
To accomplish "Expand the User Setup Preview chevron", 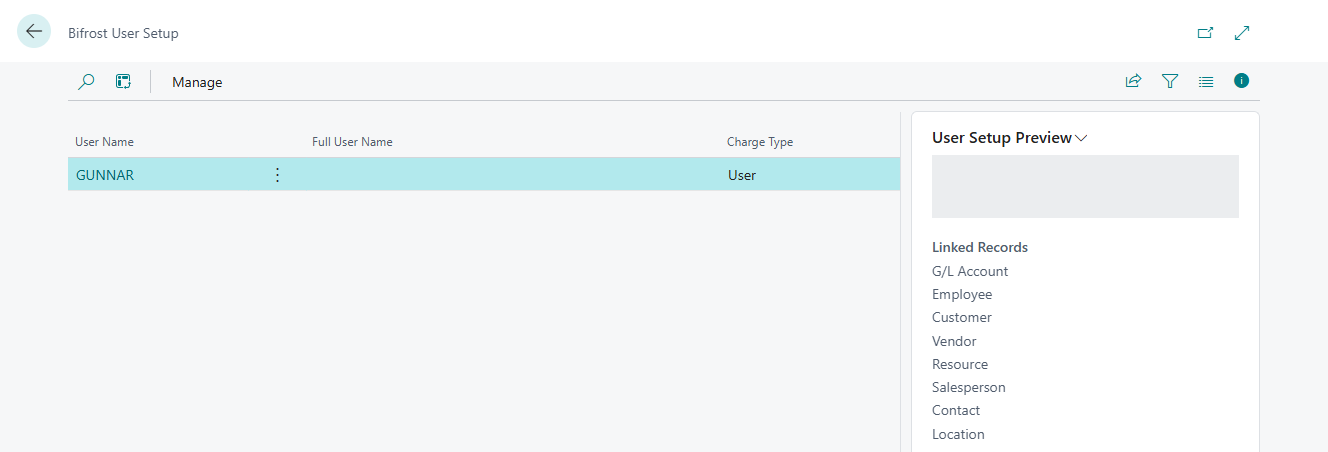I will coord(1081,139).
